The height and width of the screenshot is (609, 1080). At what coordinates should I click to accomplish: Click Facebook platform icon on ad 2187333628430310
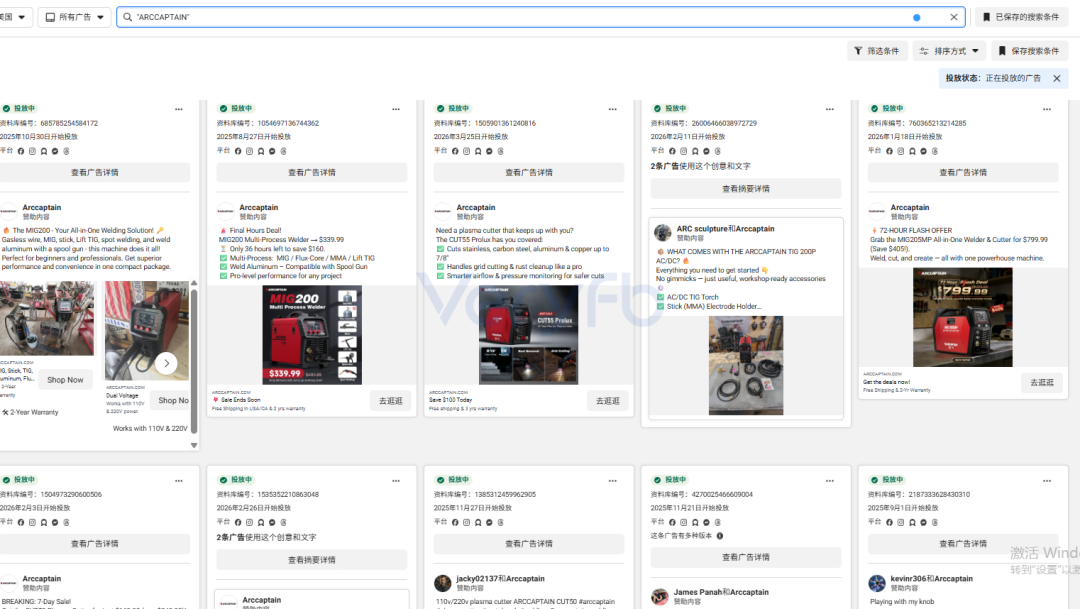(889, 522)
